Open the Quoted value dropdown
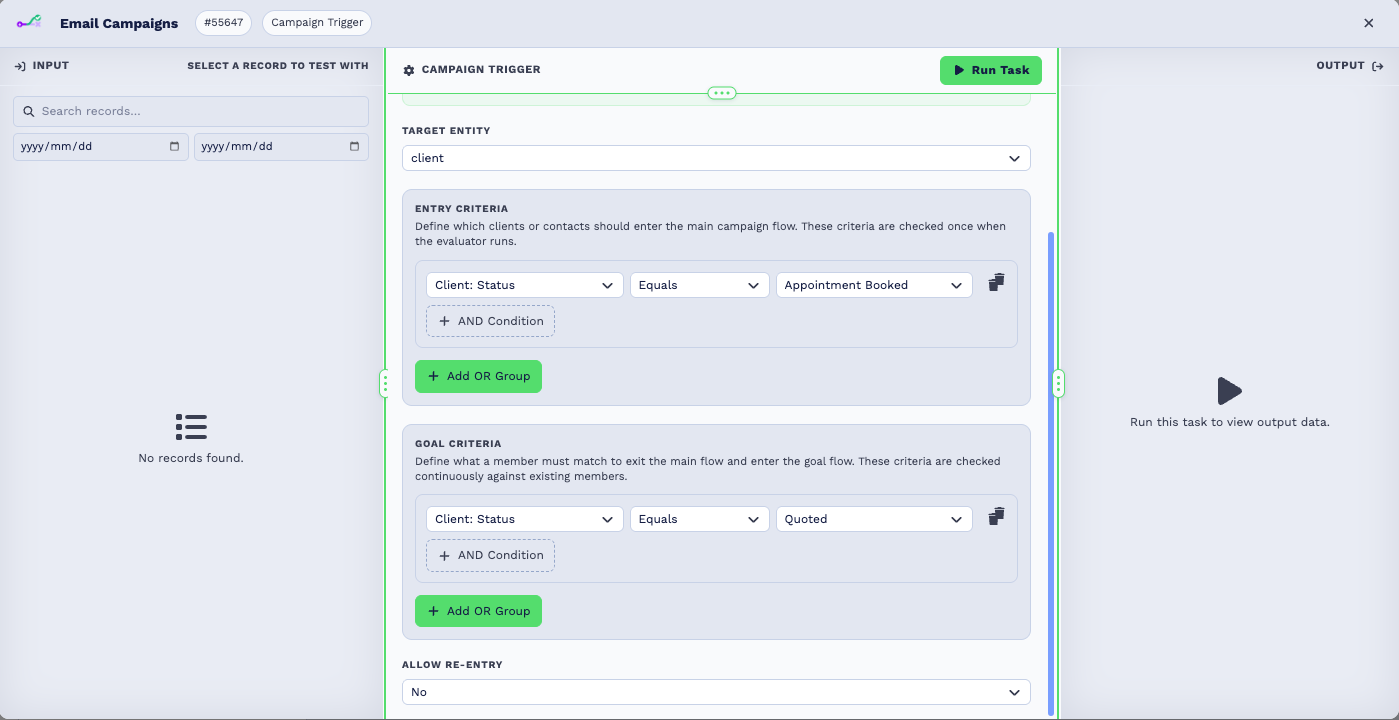The height and width of the screenshot is (720, 1399). 874,519
